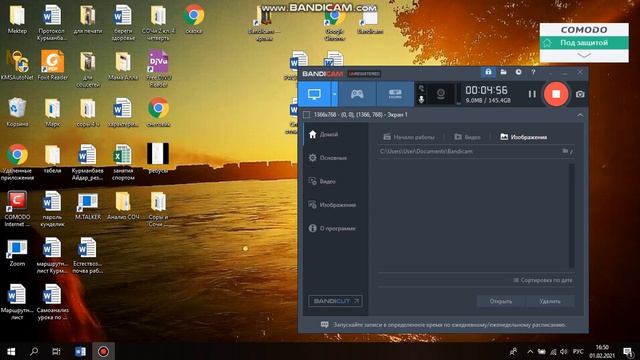
Task: Click the COMODO Под защитой status
Action: pyautogui.click(x=584, y=43)
